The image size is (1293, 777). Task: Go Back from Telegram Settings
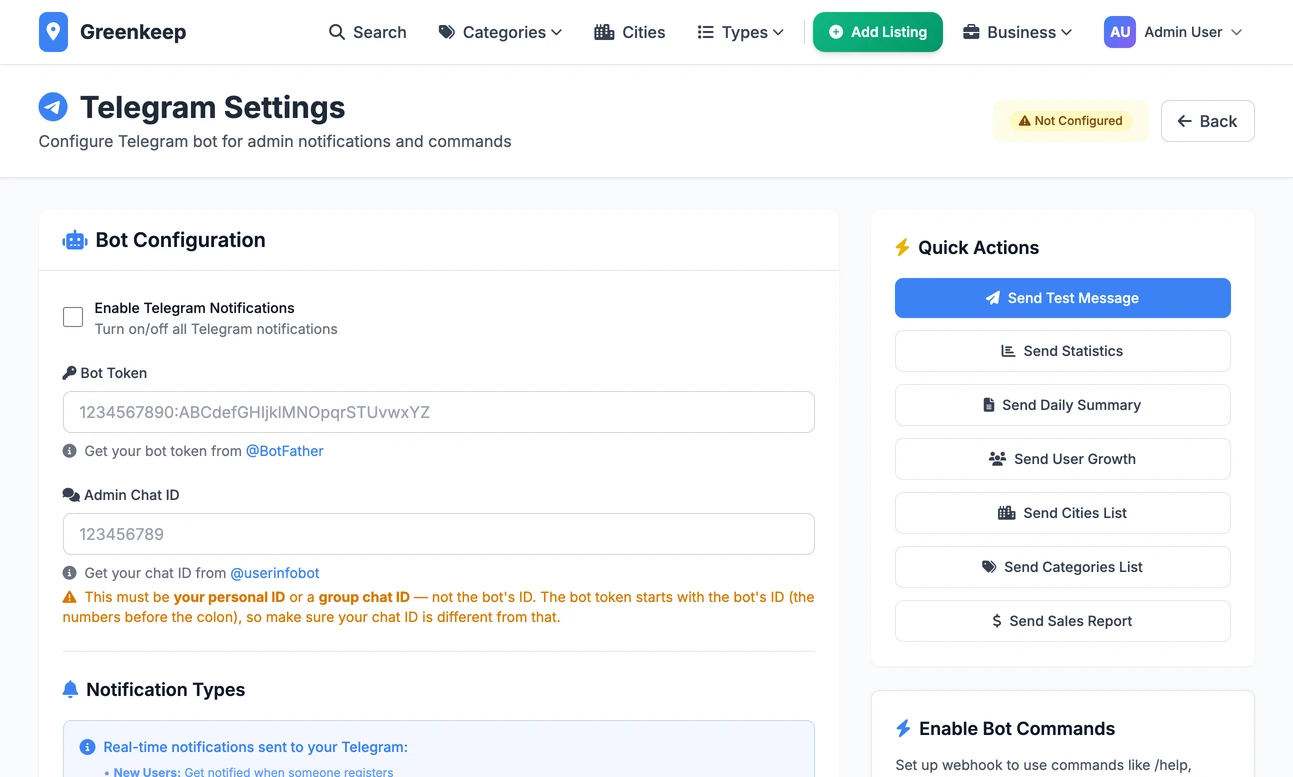(x=1207, y=121)
